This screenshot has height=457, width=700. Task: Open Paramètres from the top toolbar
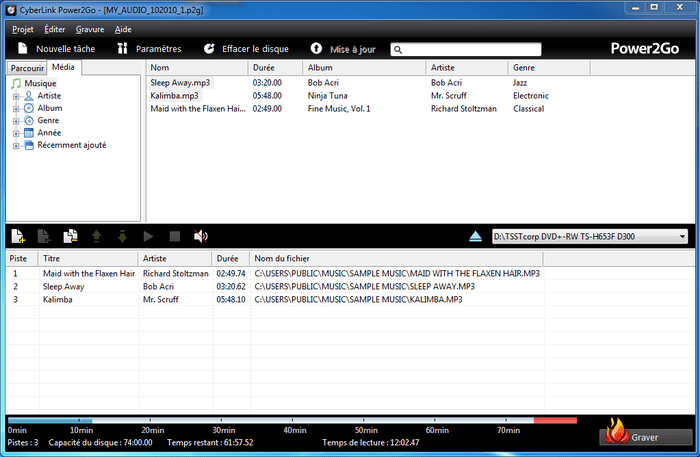click(x=149, y=48)
